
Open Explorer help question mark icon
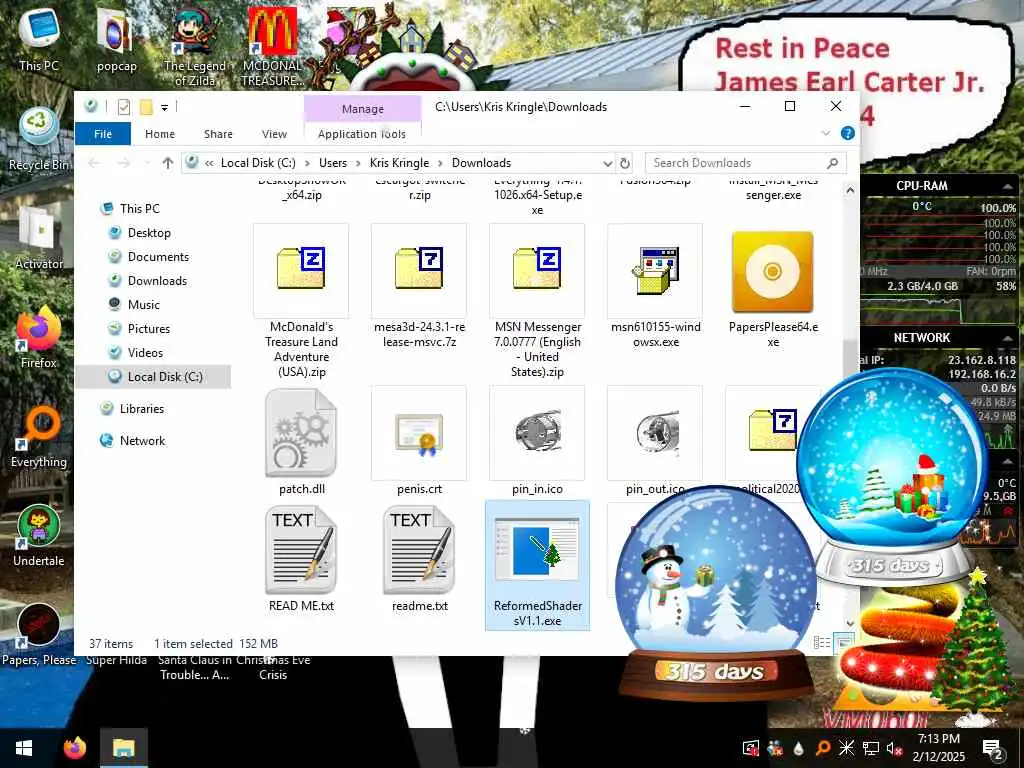coord(848,133)
